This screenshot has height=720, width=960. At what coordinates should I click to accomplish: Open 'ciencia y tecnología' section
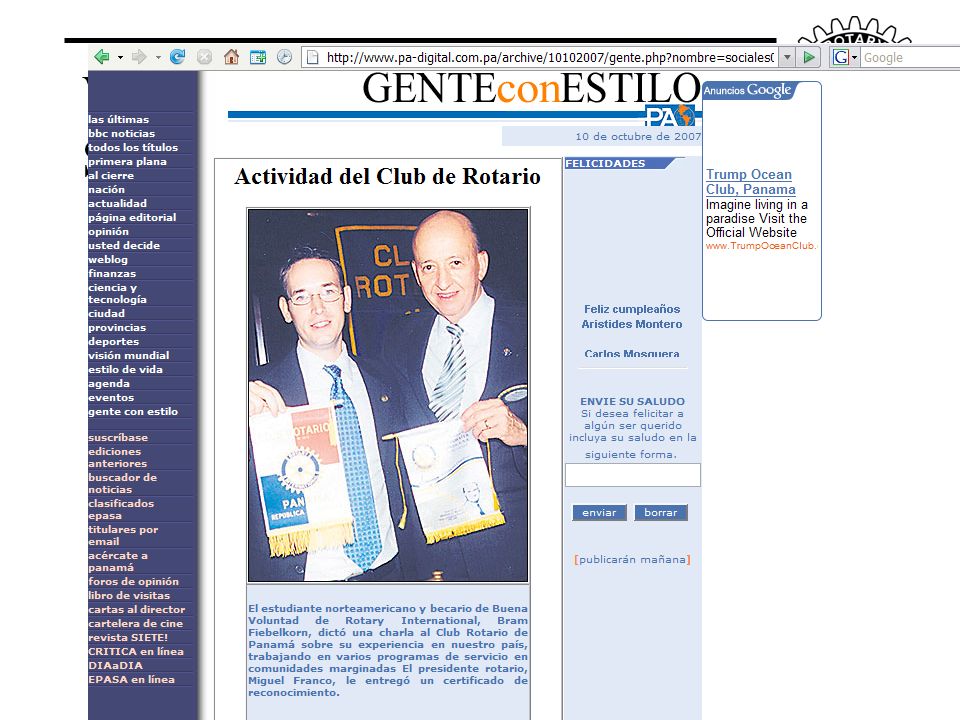(118, 293)
